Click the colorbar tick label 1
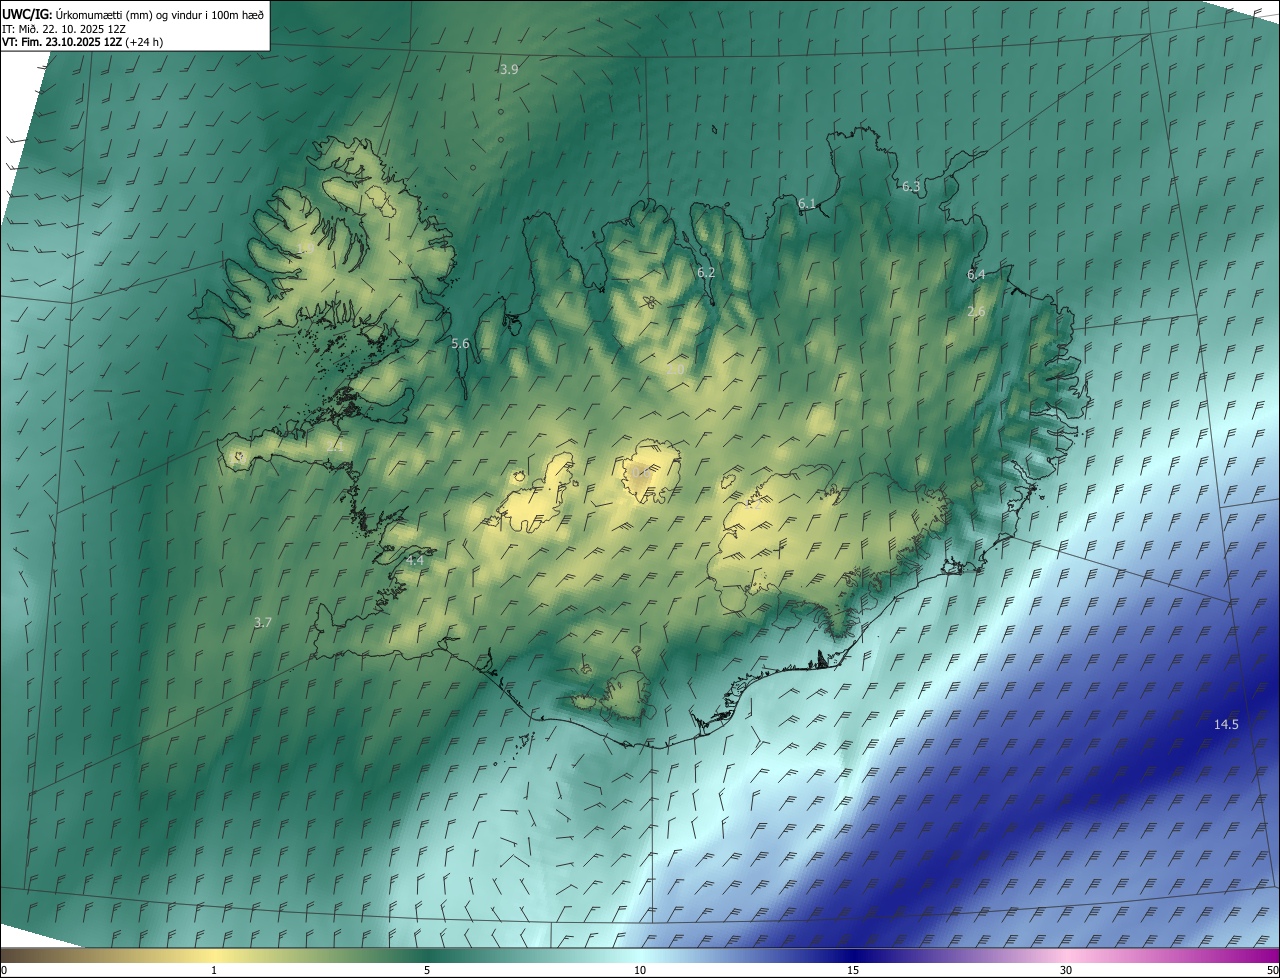 (x=214, y=970)
